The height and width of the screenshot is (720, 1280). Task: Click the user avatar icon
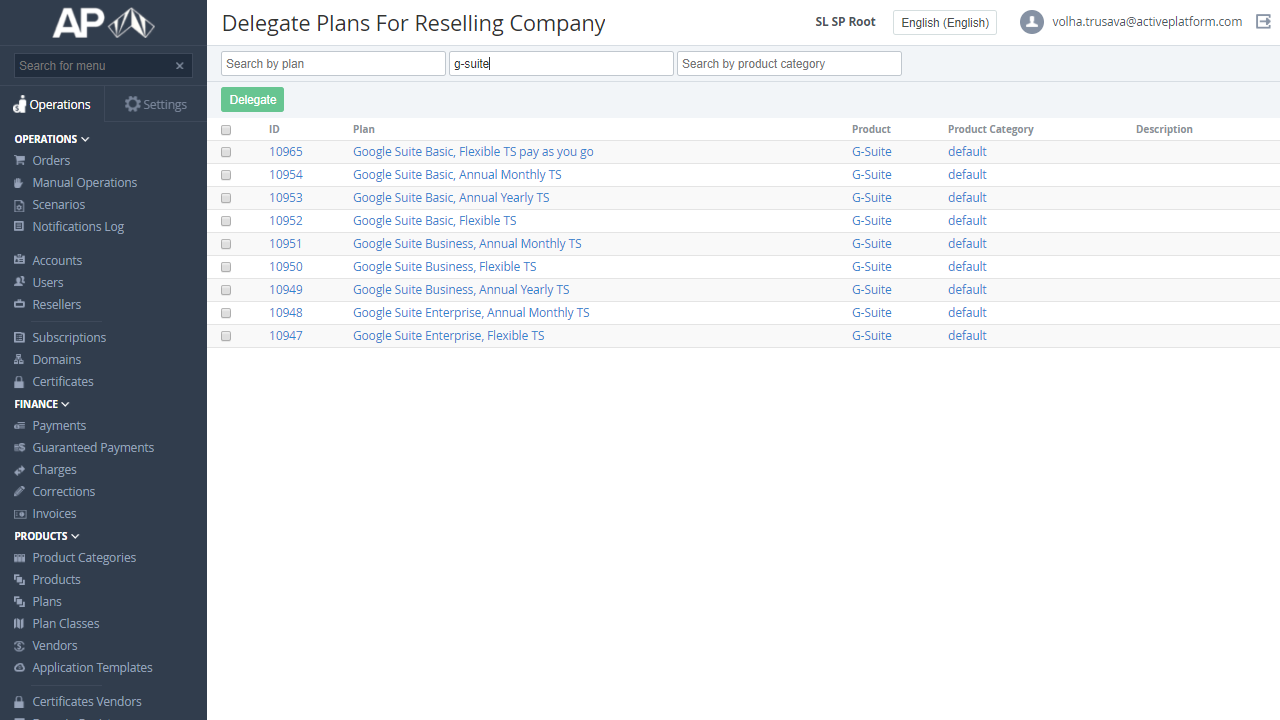(1032, 22)
